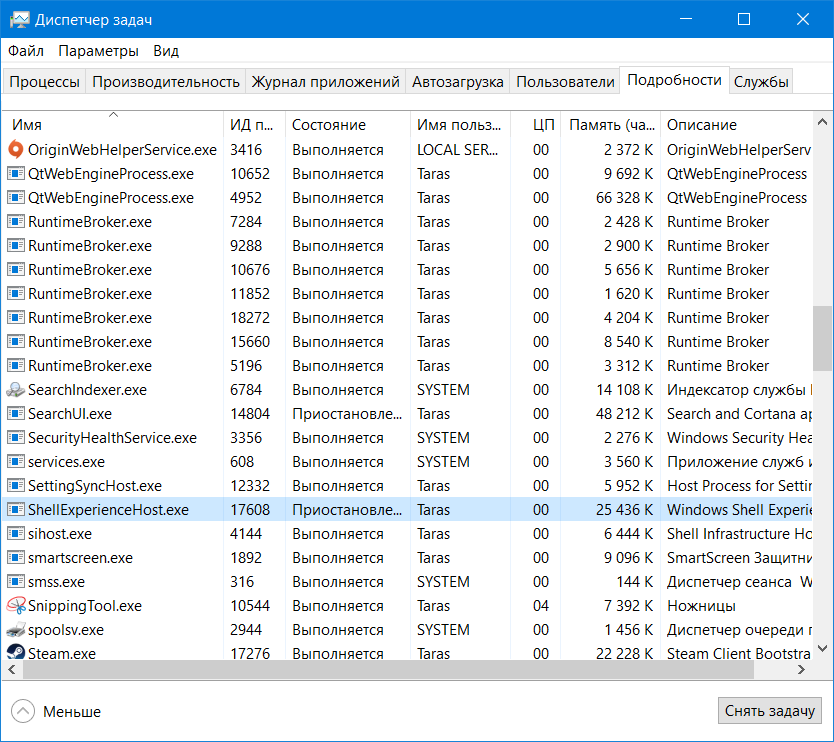This screenshot has height=742, width=834.
Task: Click the PID 17608 cell
Action: (x=250, y=510)
